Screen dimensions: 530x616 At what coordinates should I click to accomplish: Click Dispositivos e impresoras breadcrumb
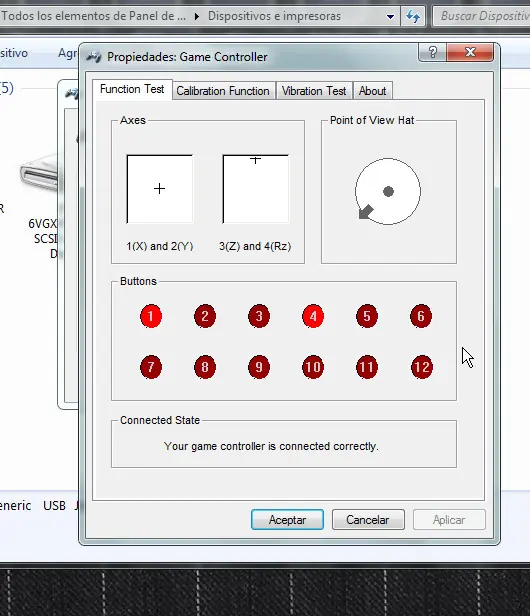point(274,16)
